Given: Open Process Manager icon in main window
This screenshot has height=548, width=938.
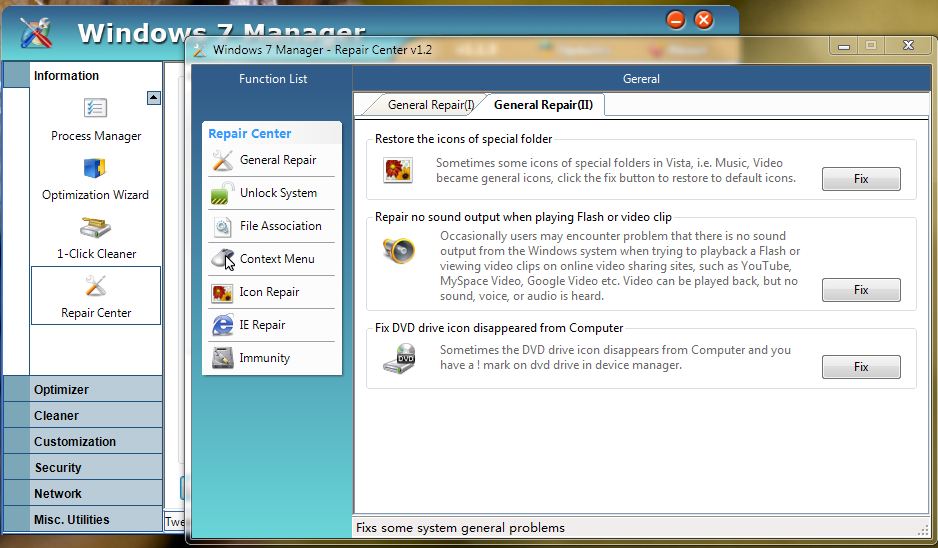Looking at the screenshot, I should point(95,108).
